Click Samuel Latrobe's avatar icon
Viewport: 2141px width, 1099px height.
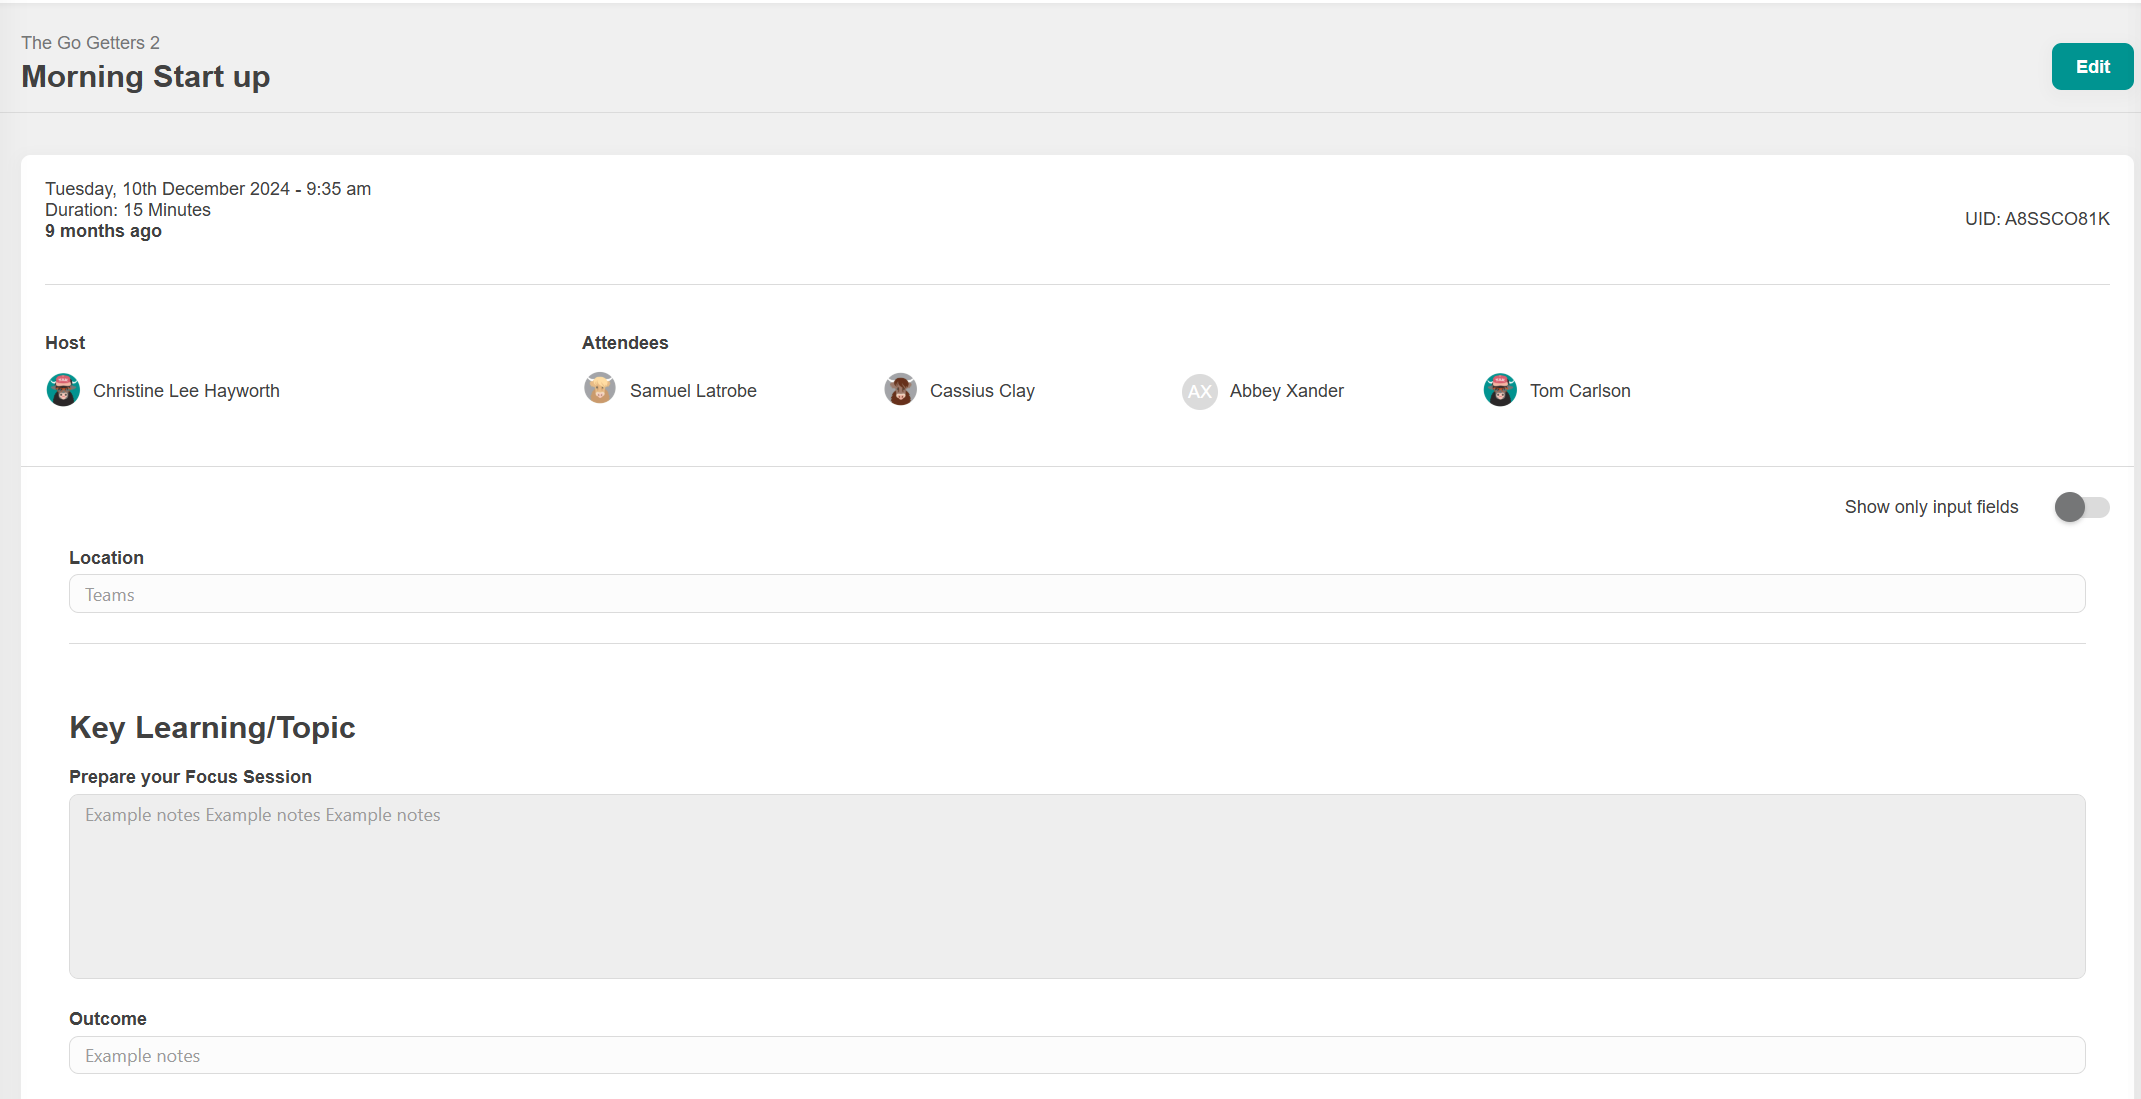(600, 389)
